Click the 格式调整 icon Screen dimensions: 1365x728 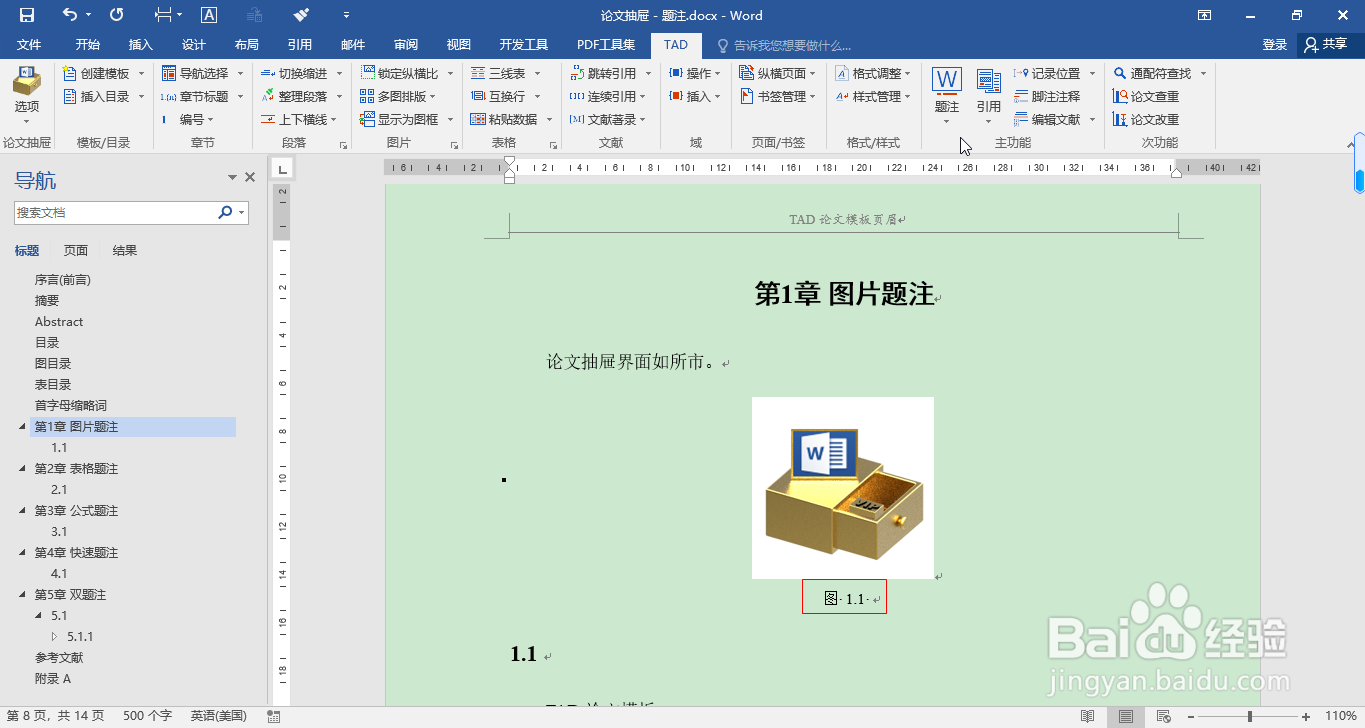click(842, 74)
